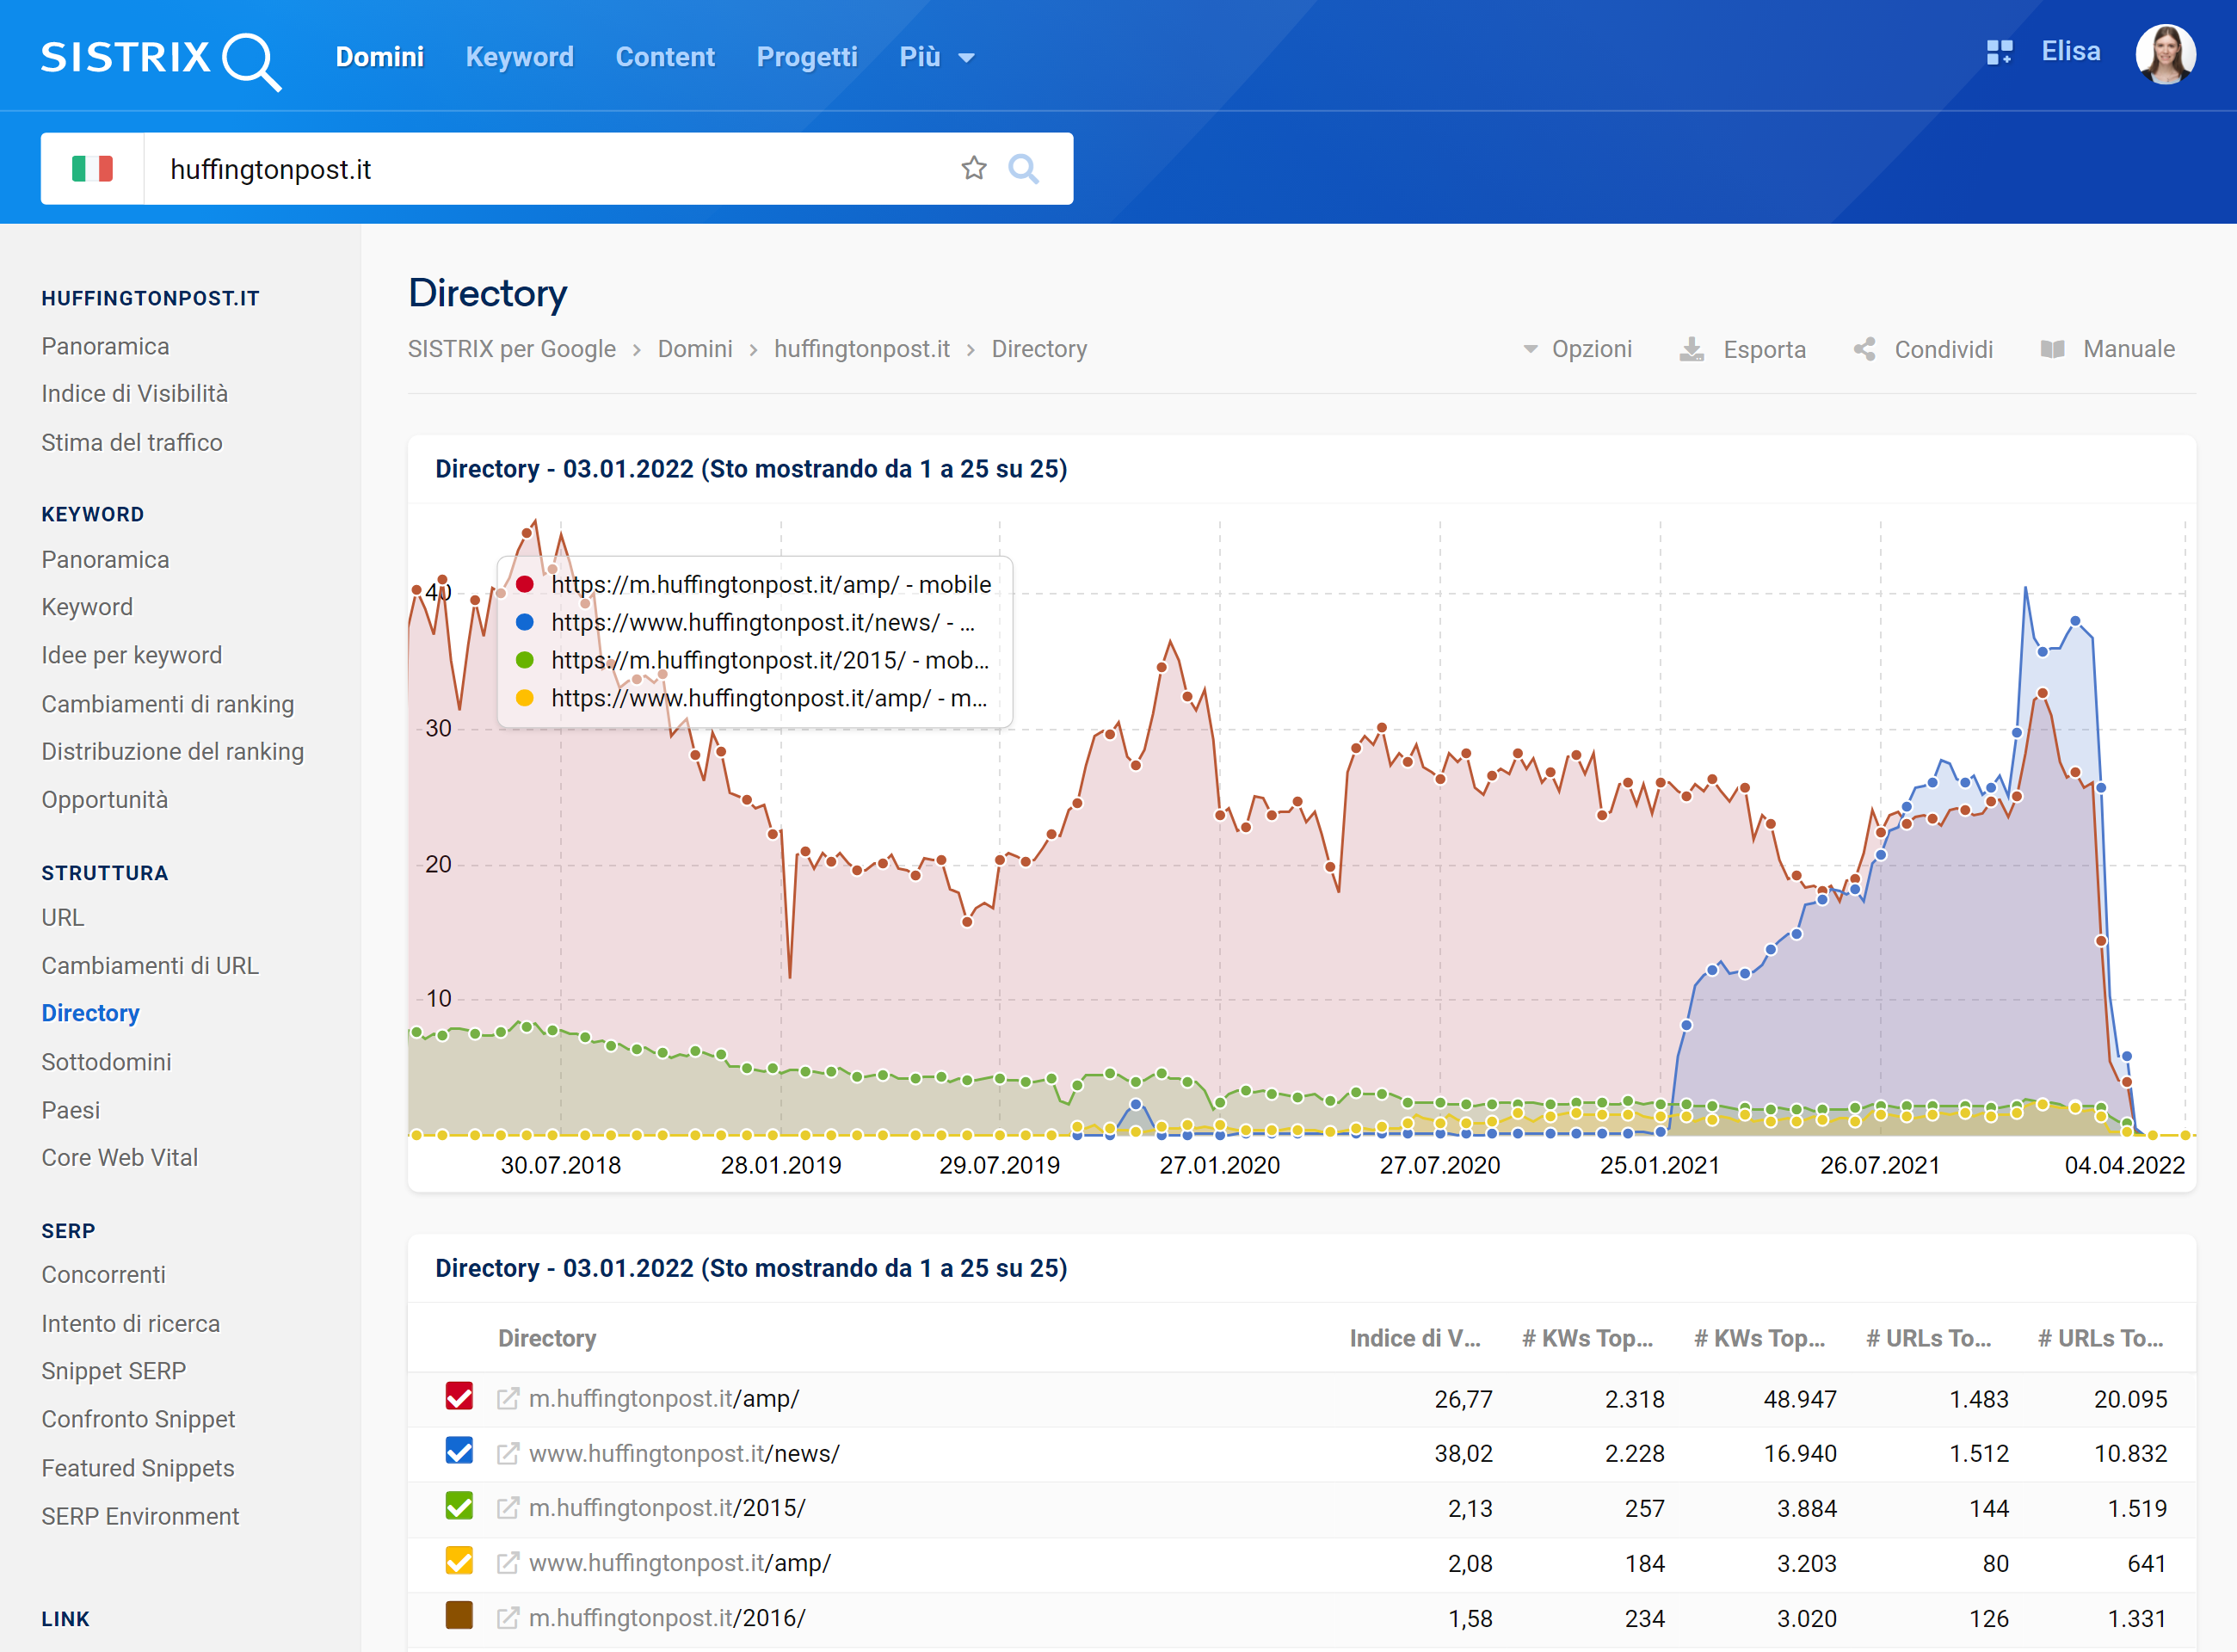Screen dimensions: 2237x1652
Task: Uncheck the green m.huffingtonpost.it/2015/ checkbox
Action: pyautogui.click(x=459, y=1506)
